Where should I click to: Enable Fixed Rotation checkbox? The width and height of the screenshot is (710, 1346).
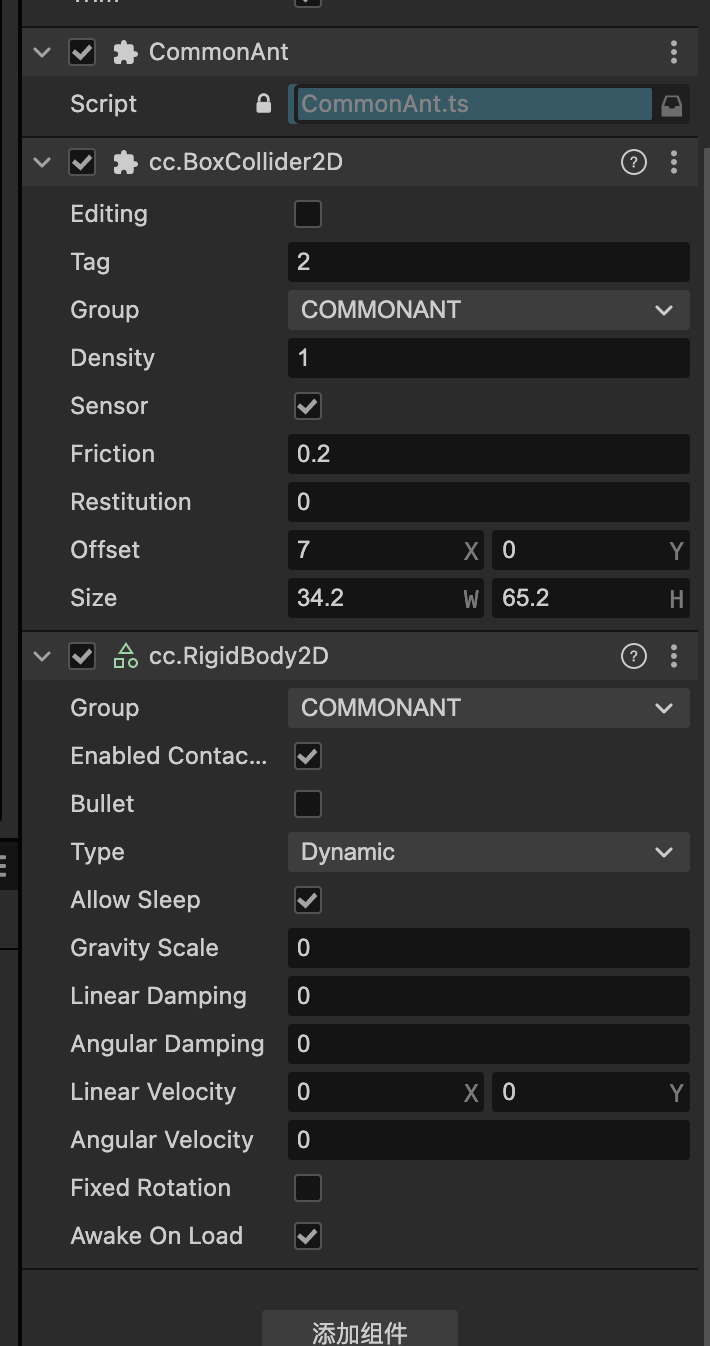pyautogui.click(x=308, y=1188)
